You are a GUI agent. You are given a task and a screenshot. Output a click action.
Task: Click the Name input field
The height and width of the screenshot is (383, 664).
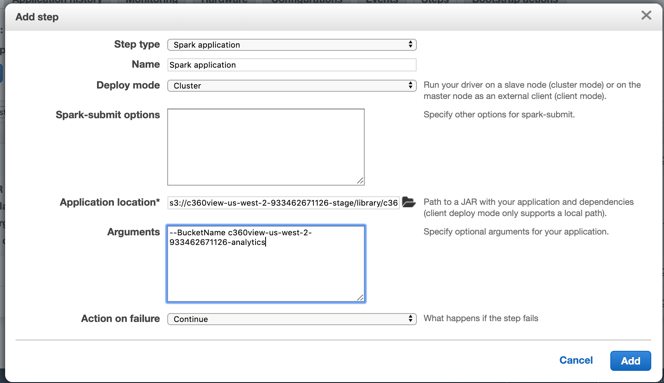coord(292,65)
